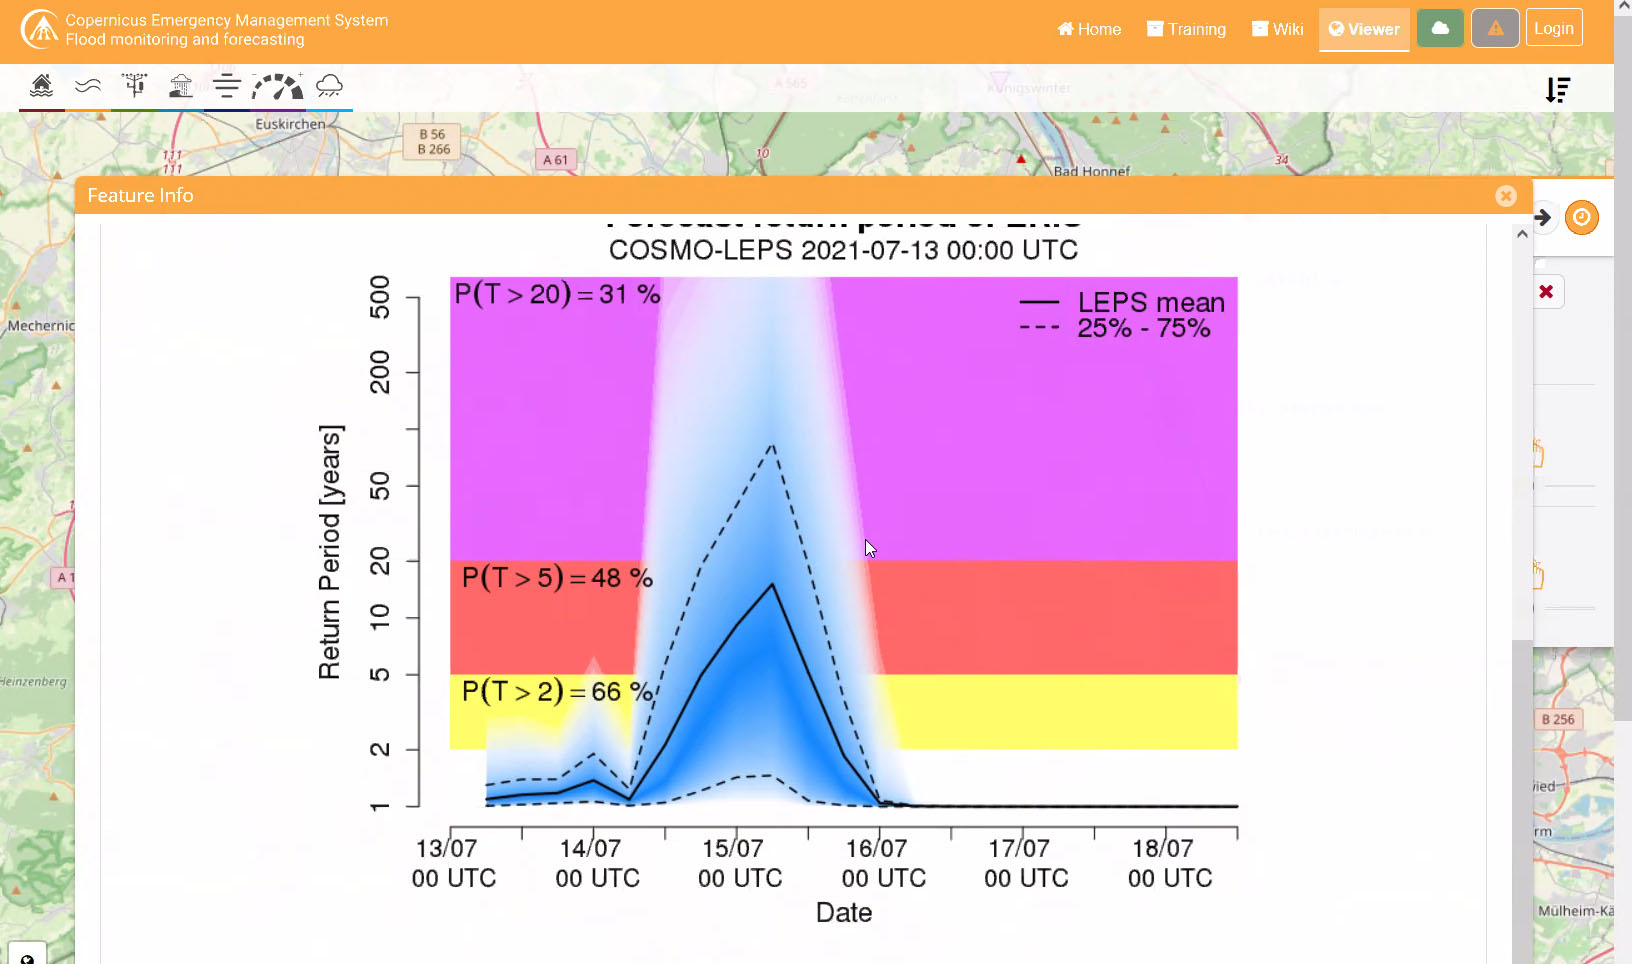The image size is (1632, 964).
Task: Open the Wiki menu item
Action: click(x=1278, y=29)
